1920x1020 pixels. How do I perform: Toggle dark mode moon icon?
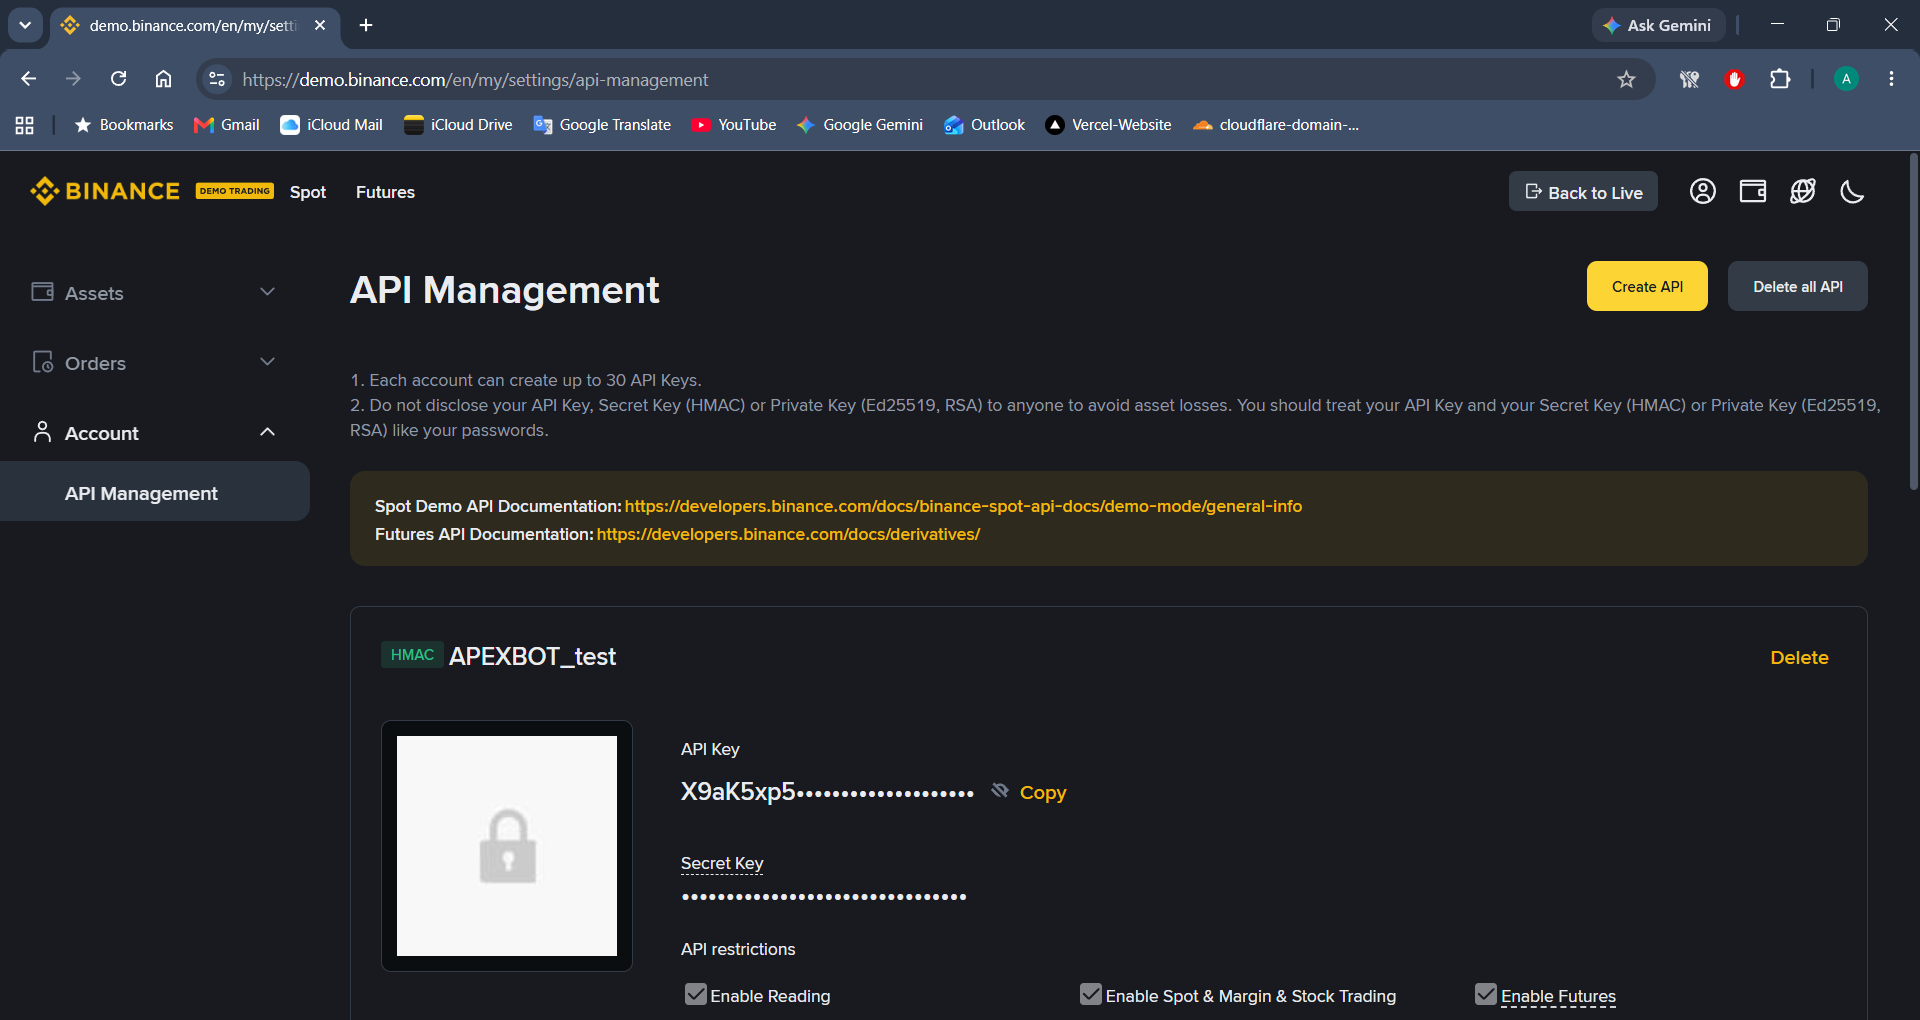(1852, 191)
